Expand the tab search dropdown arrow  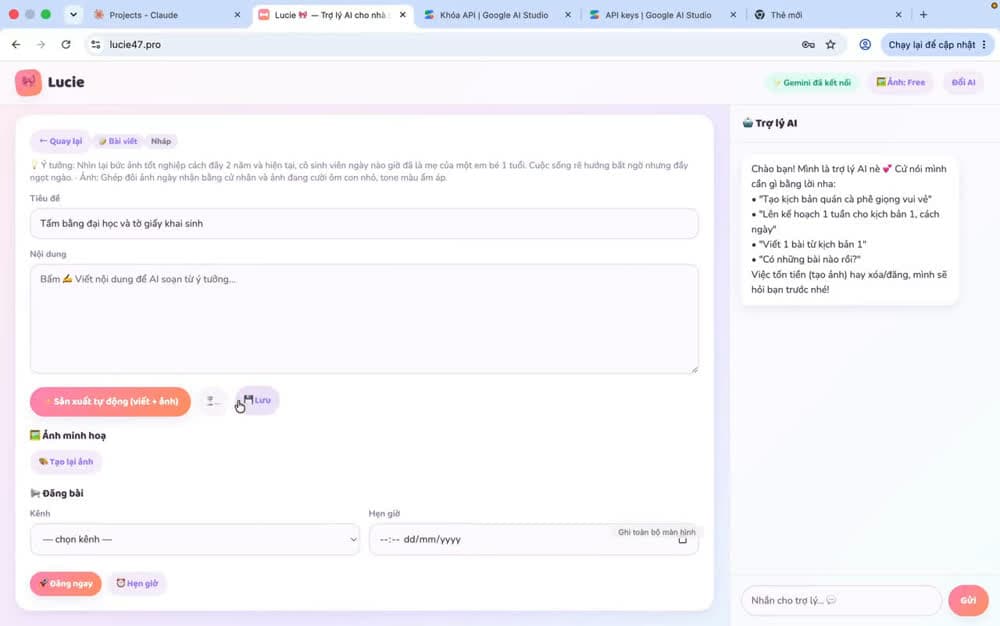(x=73, y=15)
